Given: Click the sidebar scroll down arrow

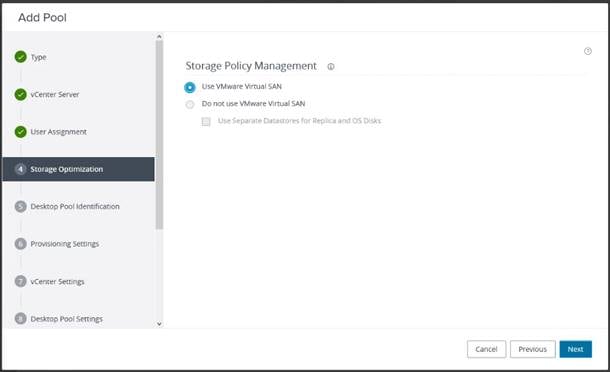Looking at the screenshot, I should point(159,324).
